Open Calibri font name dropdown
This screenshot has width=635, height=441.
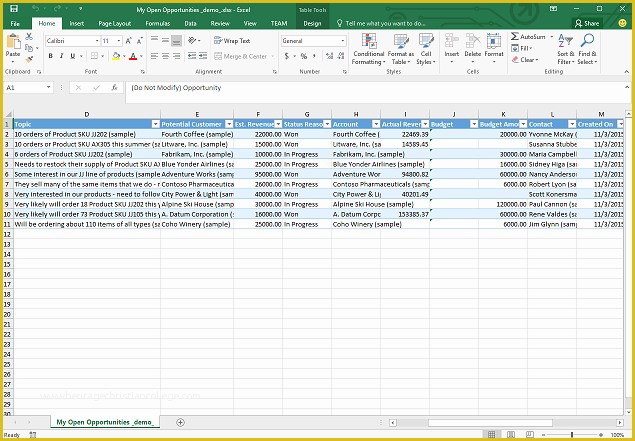pyautogui.click(x=97, y=41)
